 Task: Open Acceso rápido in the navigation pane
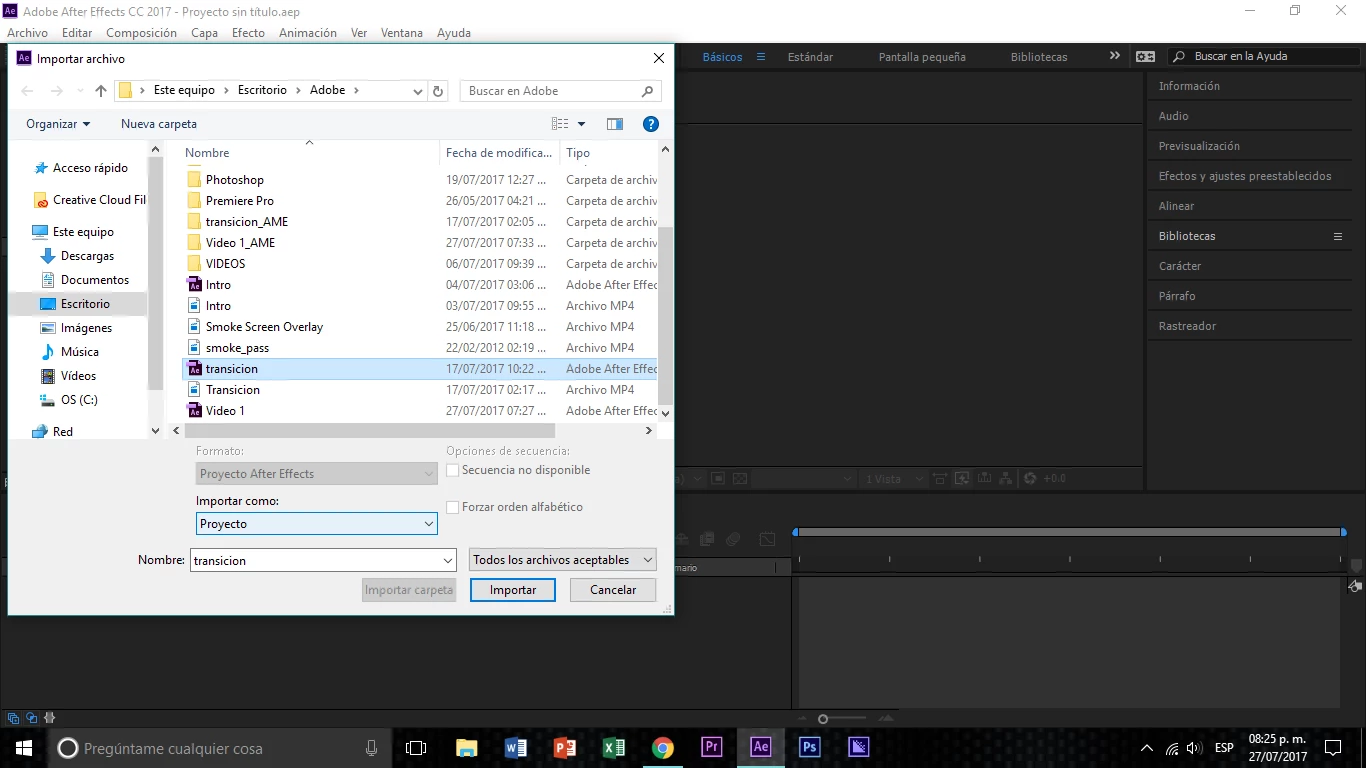tap(90, 168)
